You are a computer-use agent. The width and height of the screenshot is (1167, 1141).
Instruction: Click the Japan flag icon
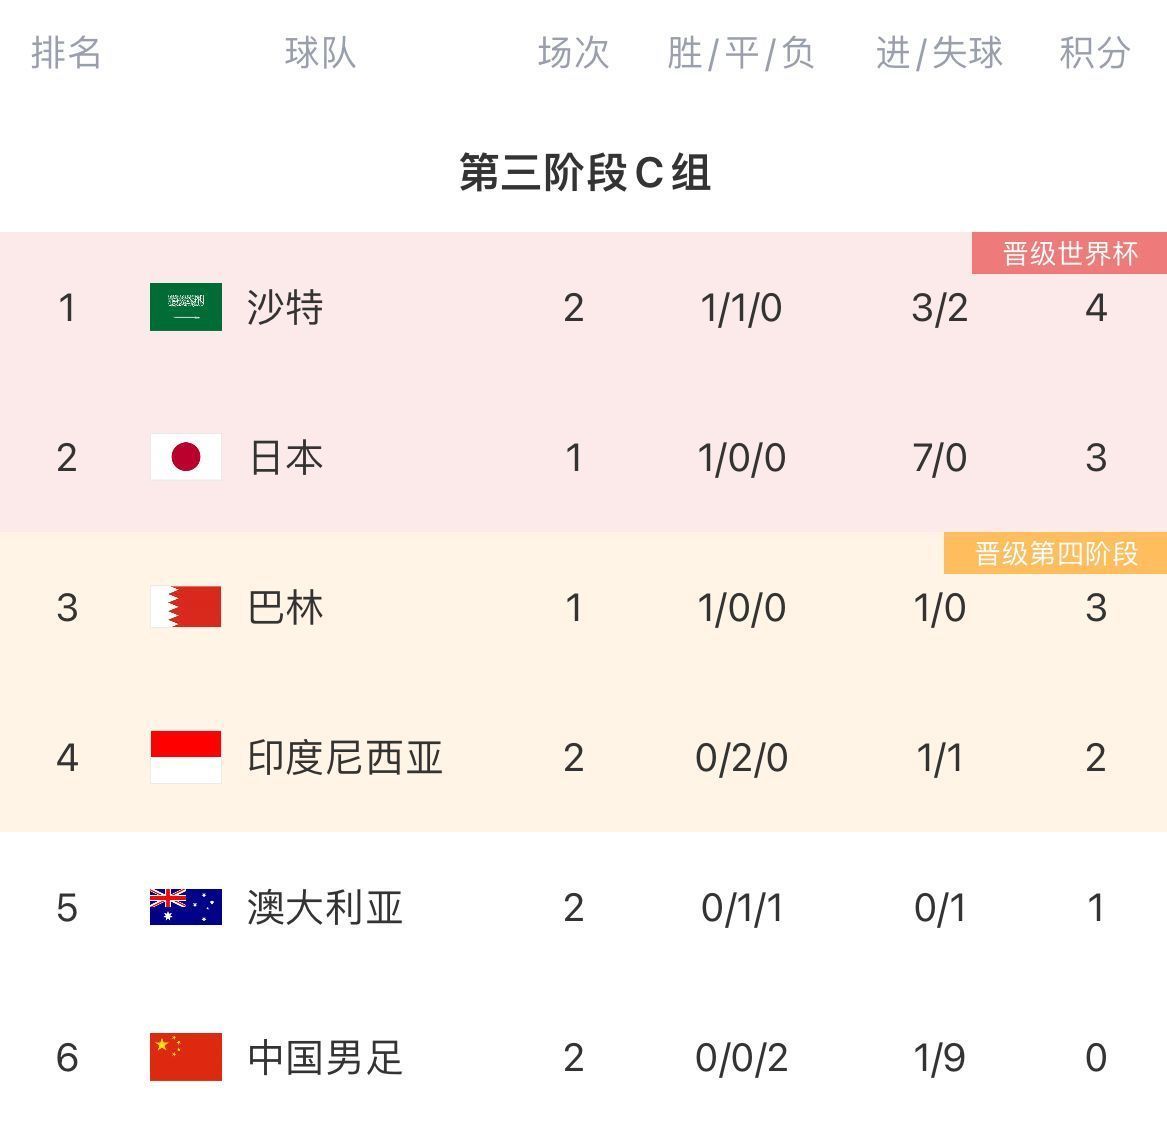pos(186,457)
